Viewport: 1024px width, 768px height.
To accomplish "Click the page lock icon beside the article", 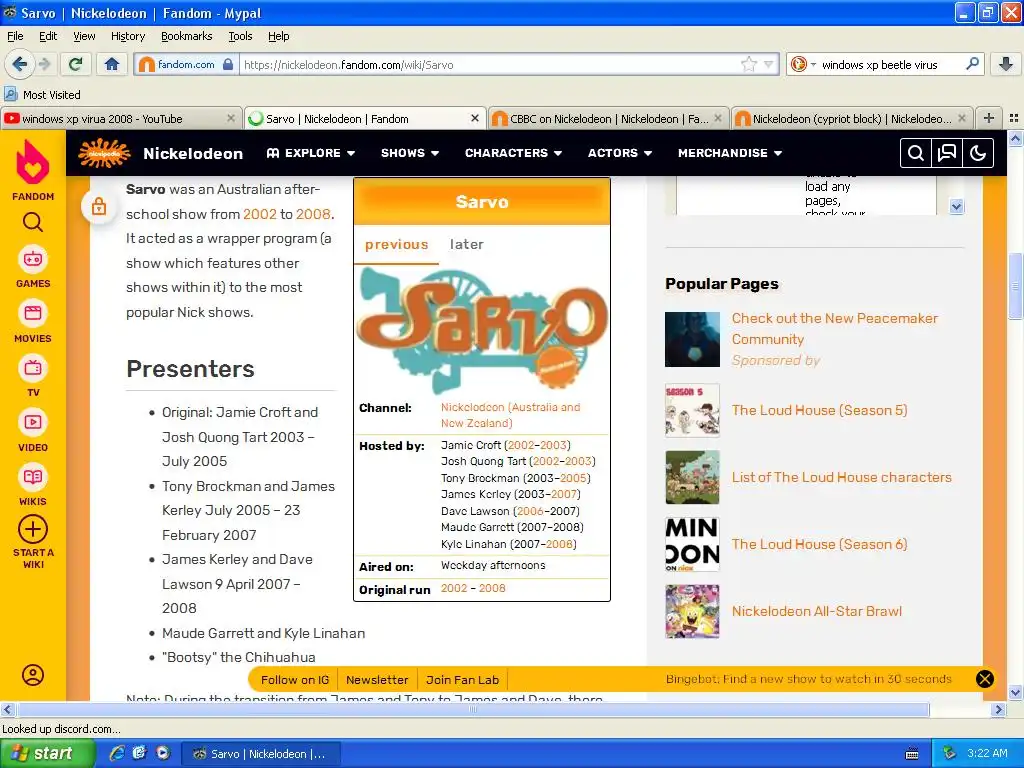I will [99, 206].
